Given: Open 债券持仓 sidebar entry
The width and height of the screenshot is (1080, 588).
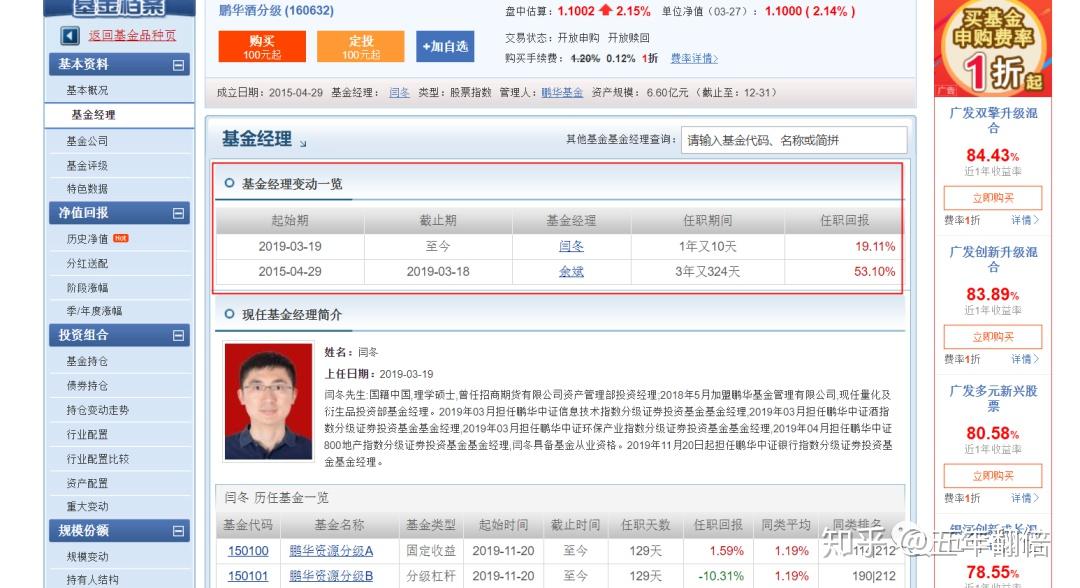Looking at the screenshot, I should coord(87,386).
